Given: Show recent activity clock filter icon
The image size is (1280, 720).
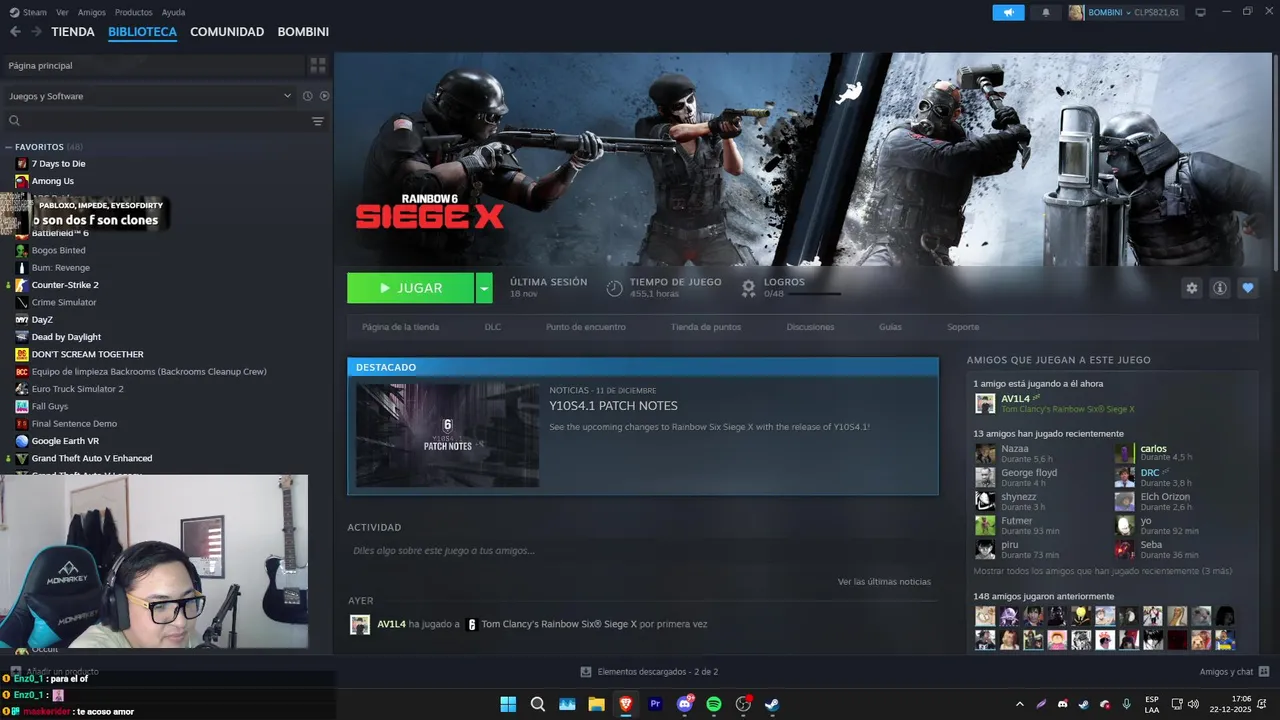Looking at the screenshot, I should (x=308, y=96).
